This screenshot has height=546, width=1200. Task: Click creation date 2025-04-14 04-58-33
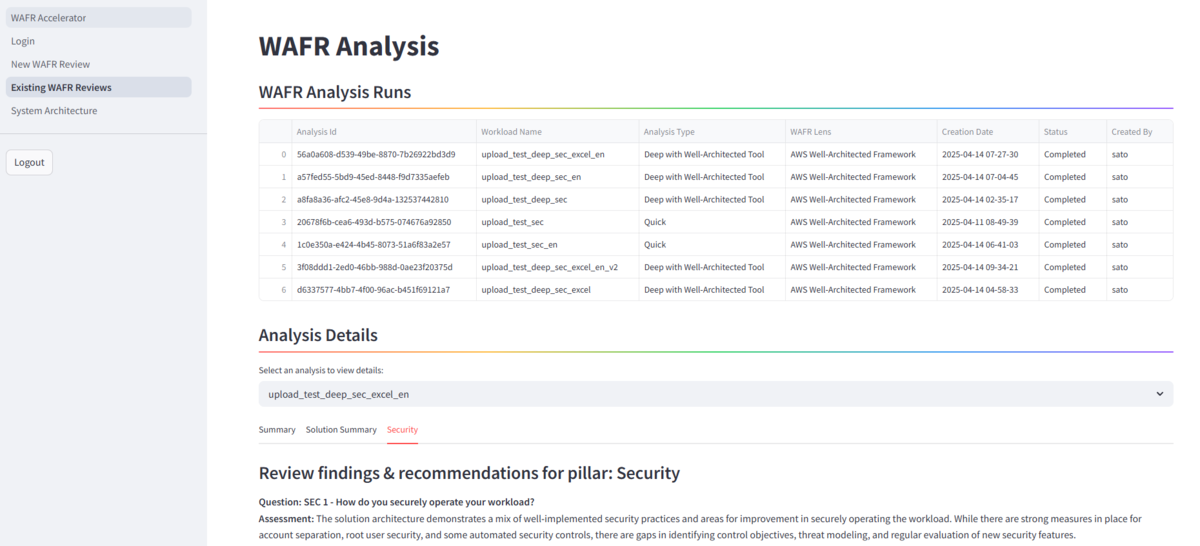point(988,290)
